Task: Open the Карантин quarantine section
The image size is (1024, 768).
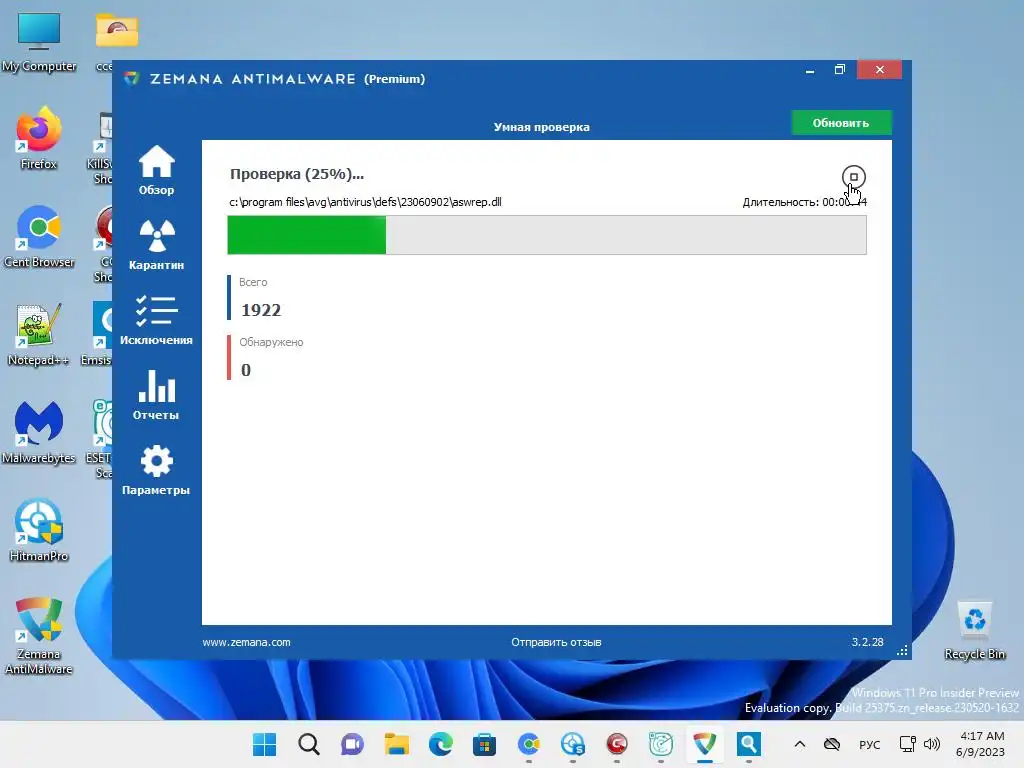Action: click(x=156, y=245)
